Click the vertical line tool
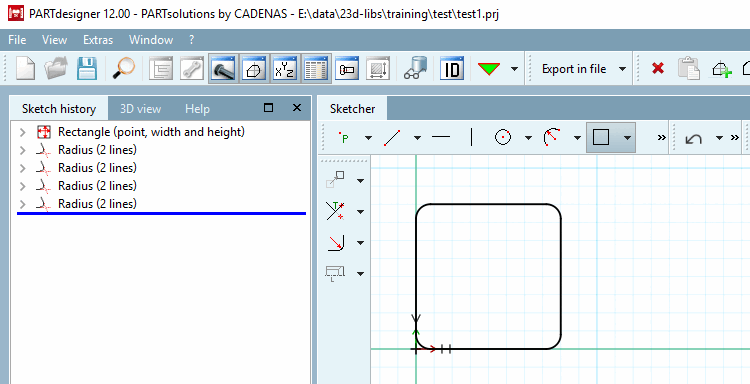 click(x=471, y=138)
